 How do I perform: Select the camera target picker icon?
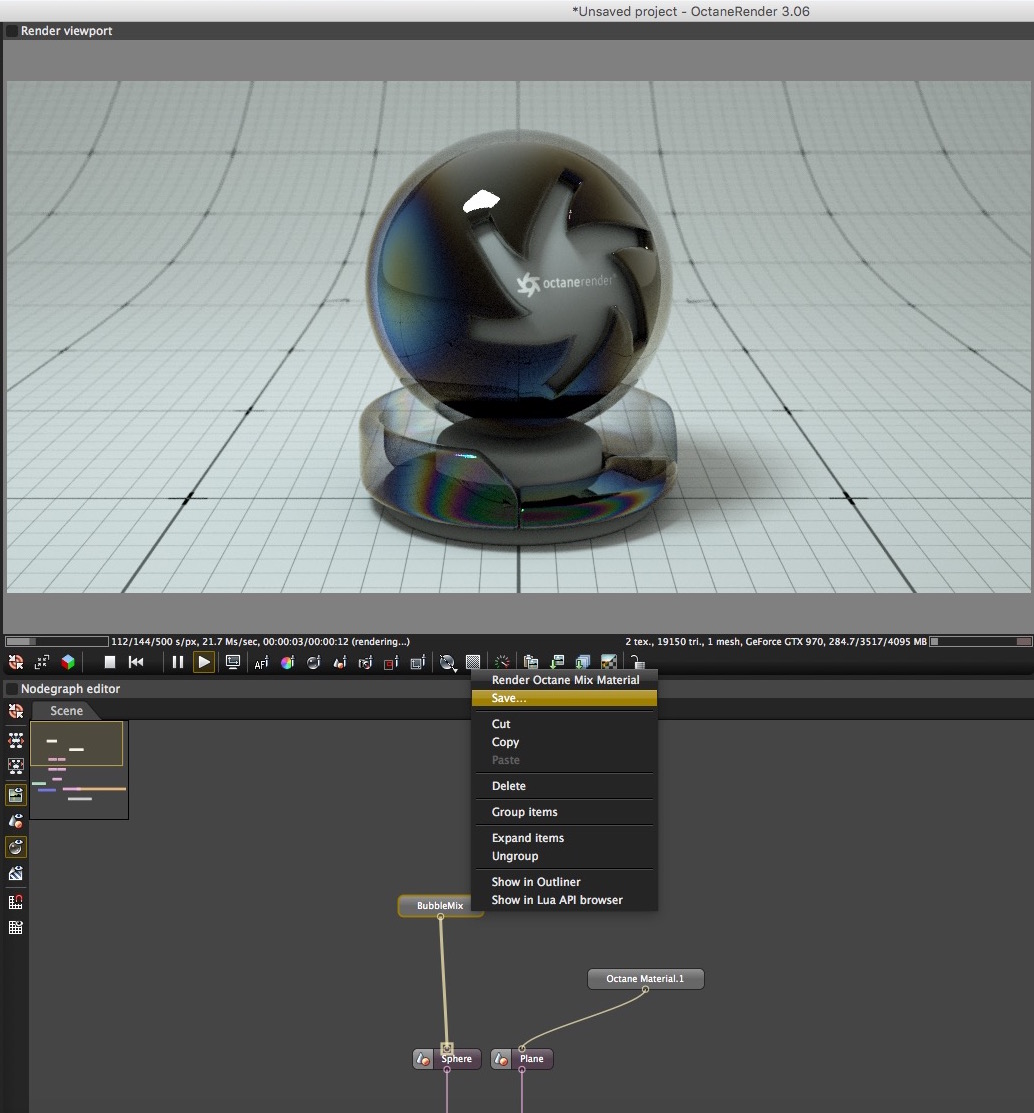coord(365,662)
